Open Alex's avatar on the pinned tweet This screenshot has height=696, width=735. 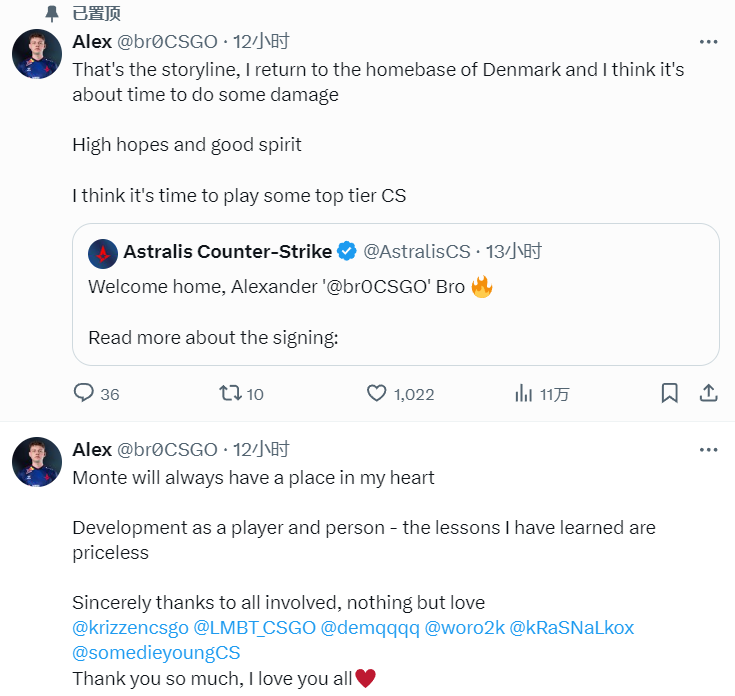pos(37,54)
